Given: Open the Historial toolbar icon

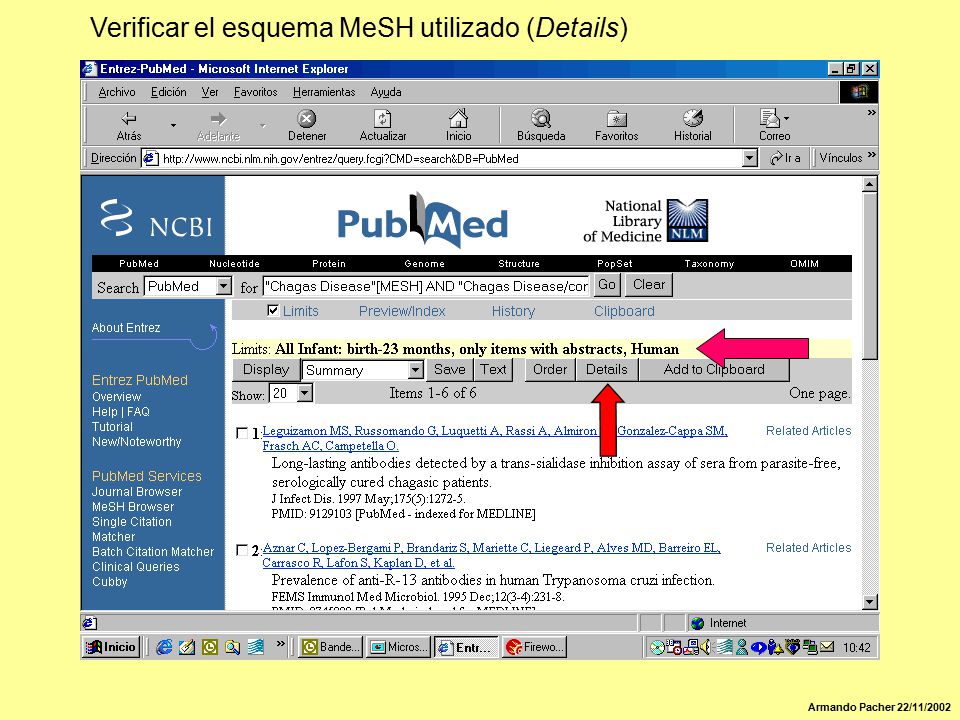Looking at the screenshot, I should point(692,126).
